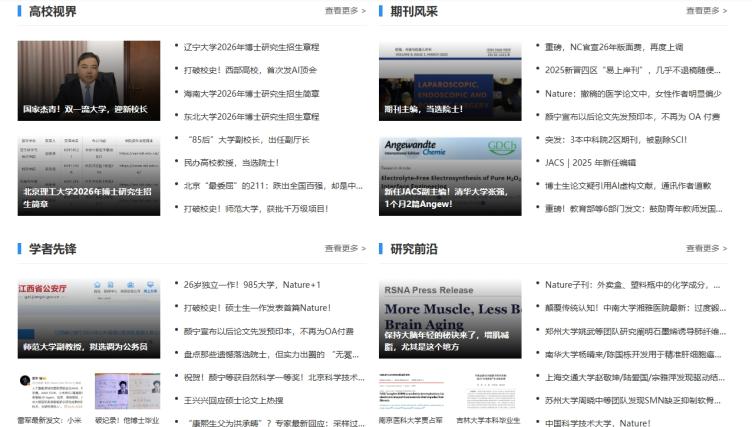Select the 高校视界 section heading

[52, 12]
